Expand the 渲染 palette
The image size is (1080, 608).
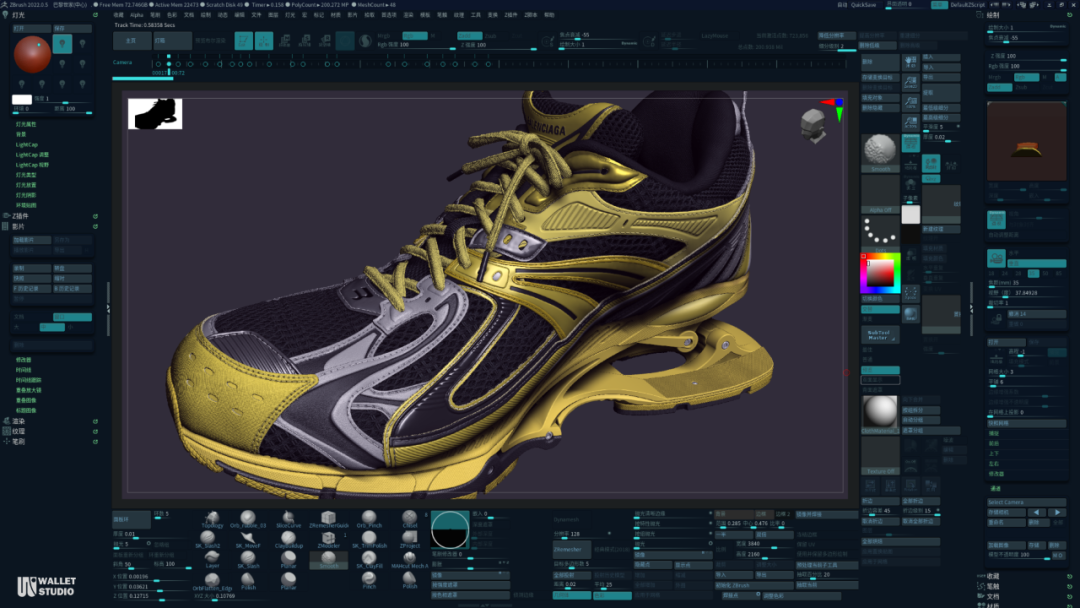(18, 421)
